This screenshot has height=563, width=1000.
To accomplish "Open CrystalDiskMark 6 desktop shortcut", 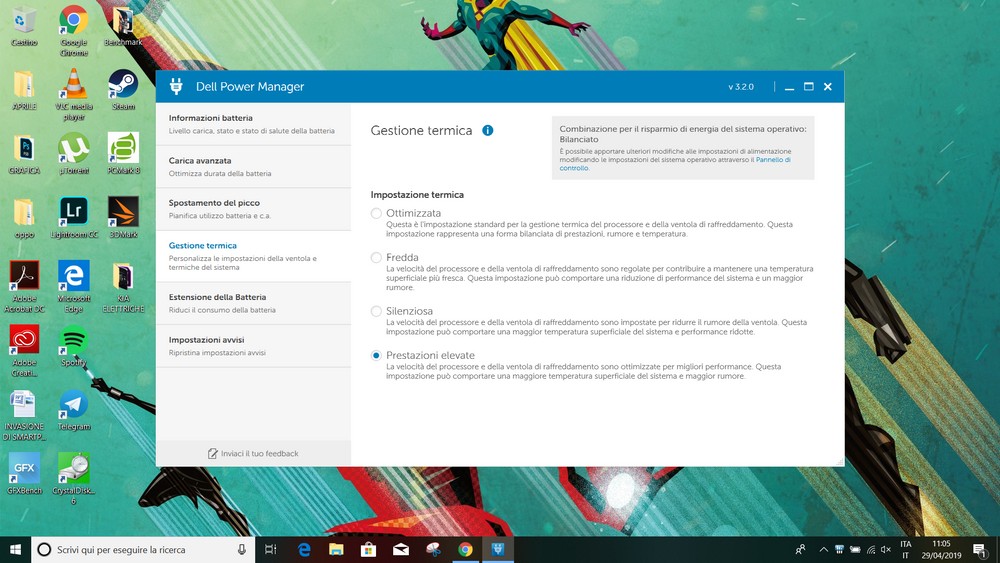I will coord(73,478).
